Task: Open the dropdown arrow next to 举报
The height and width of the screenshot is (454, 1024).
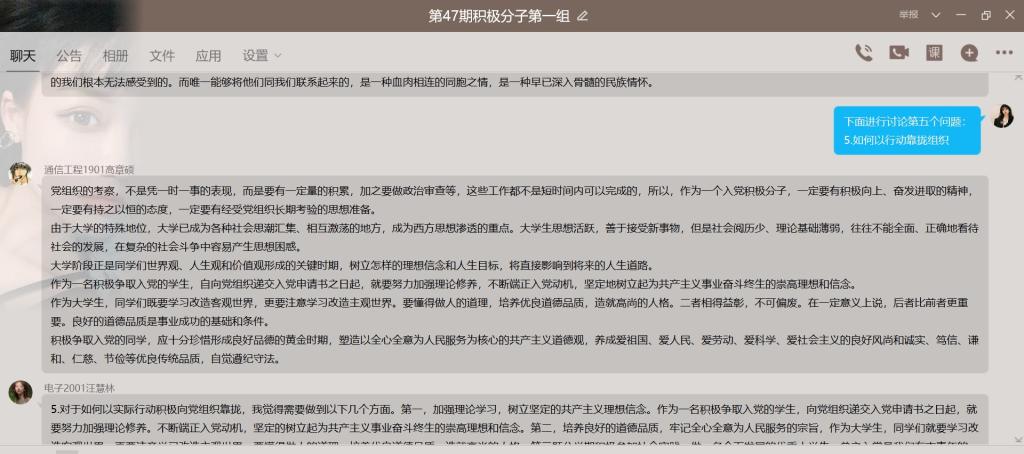Action: point(935,15)
